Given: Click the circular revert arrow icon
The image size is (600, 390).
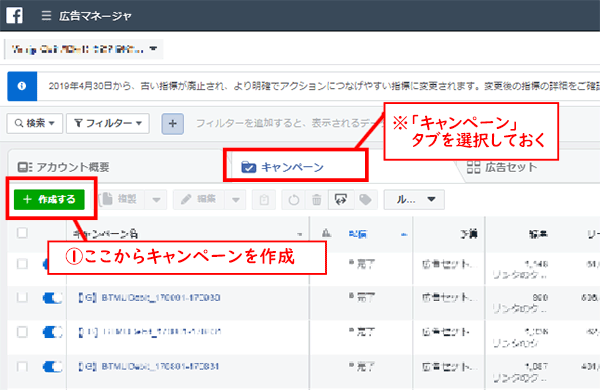Looking at the screenshot, I should point(293,200).
